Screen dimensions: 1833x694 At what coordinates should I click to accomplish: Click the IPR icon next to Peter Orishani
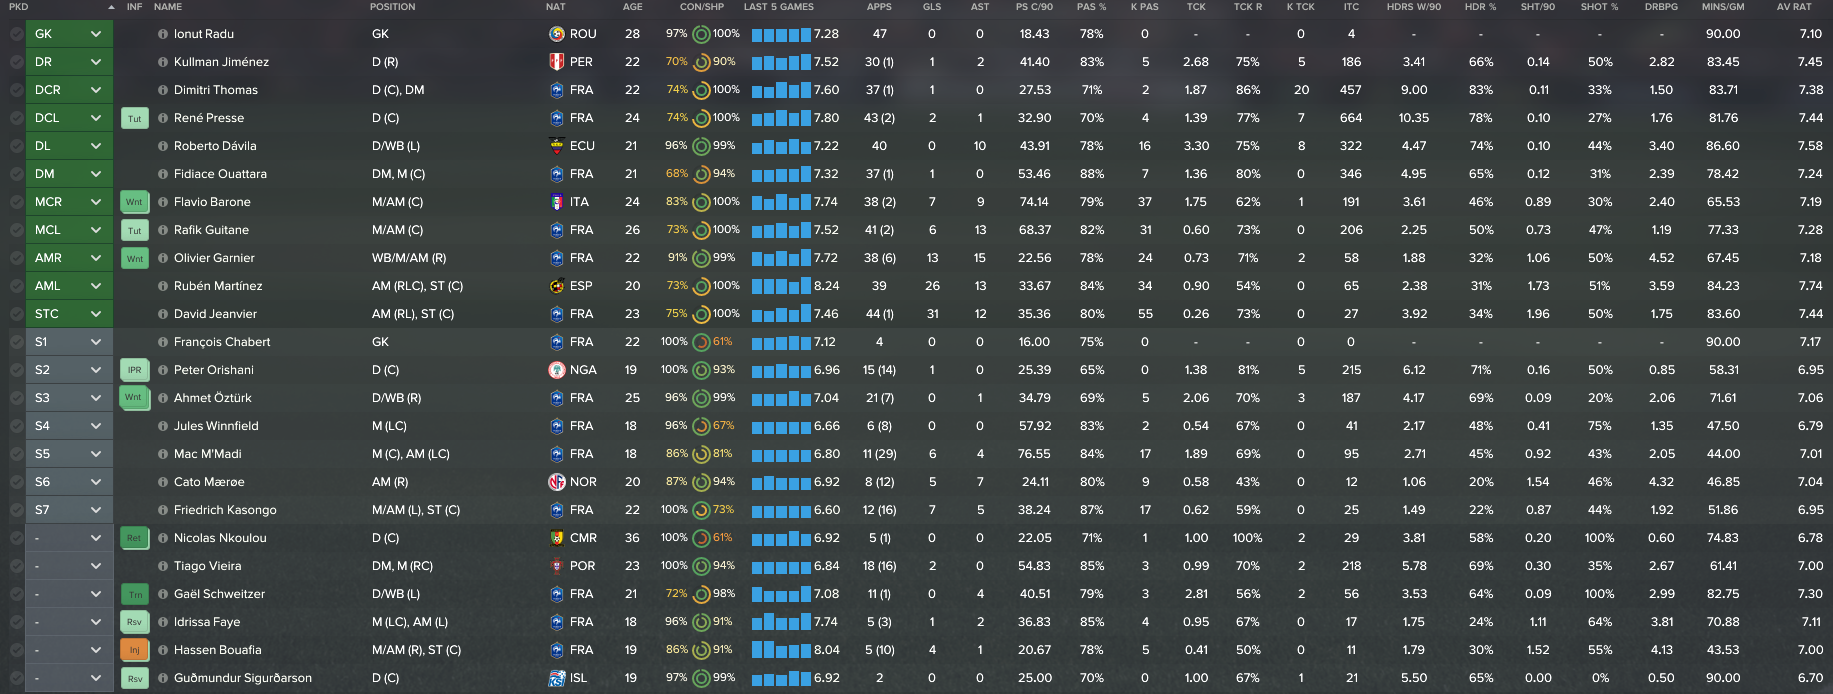[x=134, y=370]
